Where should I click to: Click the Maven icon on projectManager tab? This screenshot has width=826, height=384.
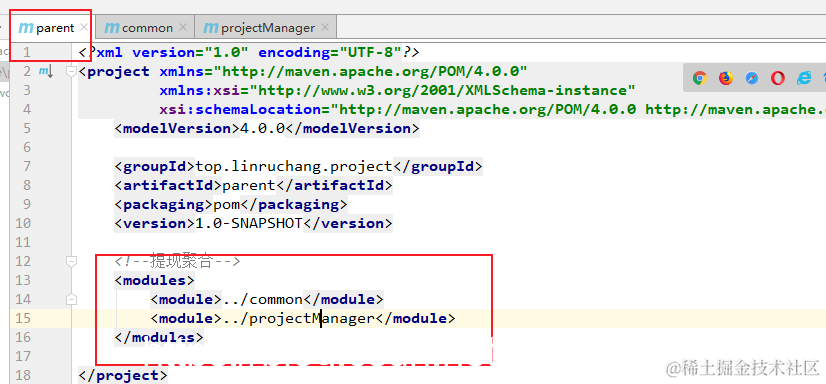tap(211, 27)
